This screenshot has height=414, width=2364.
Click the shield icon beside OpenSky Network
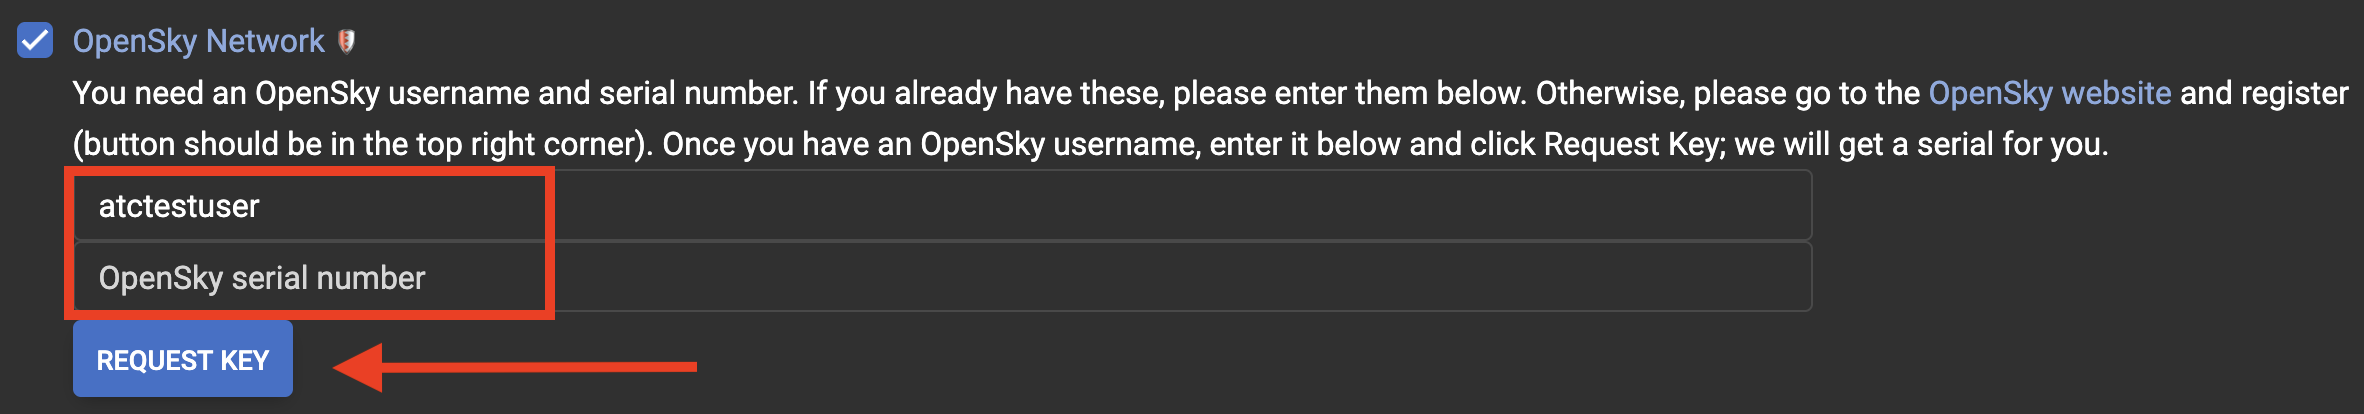tap(347, 41)
